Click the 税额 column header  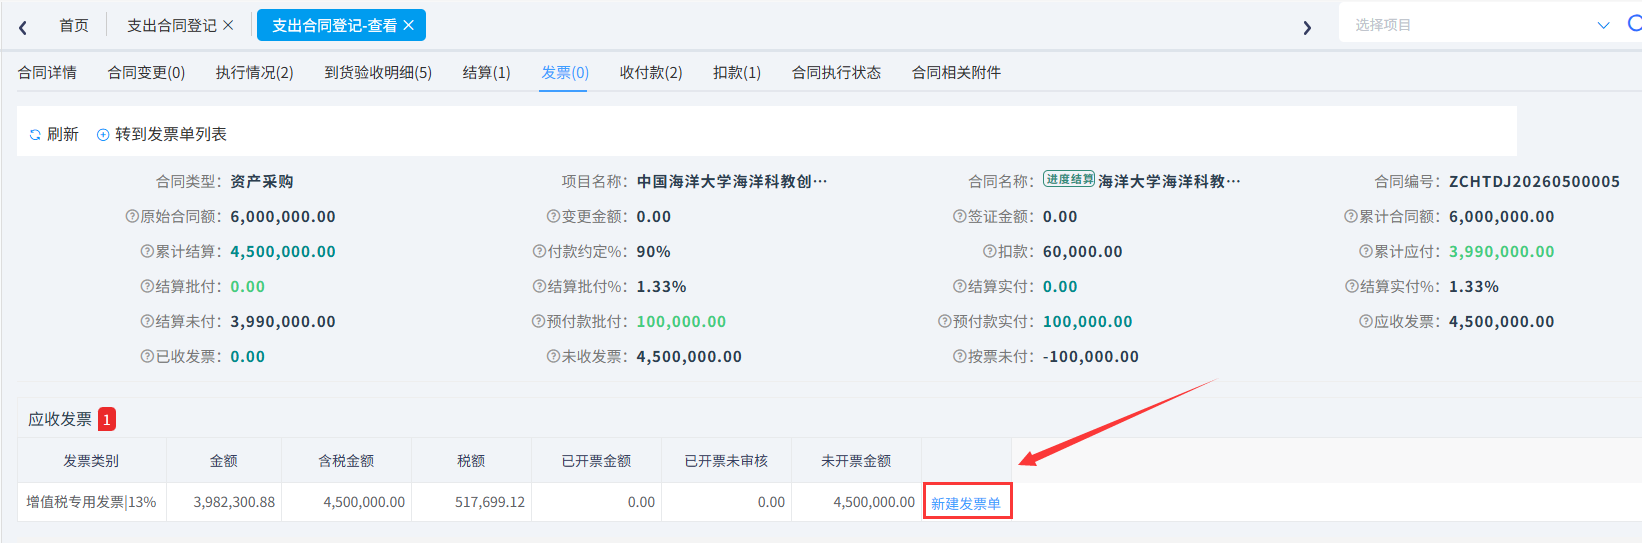(471, 461)
